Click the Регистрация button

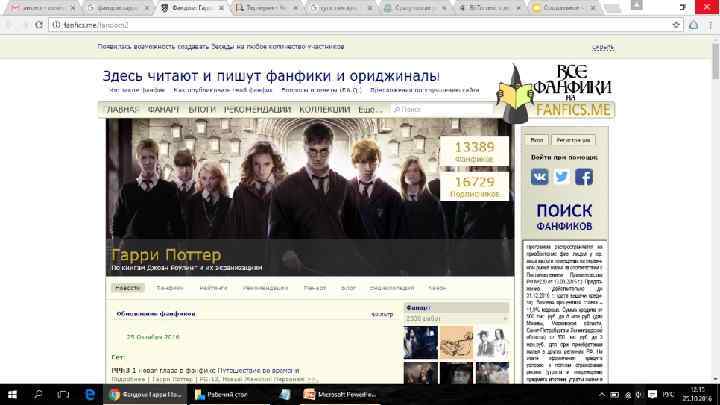pyautogui.click(x=573, y=140)
